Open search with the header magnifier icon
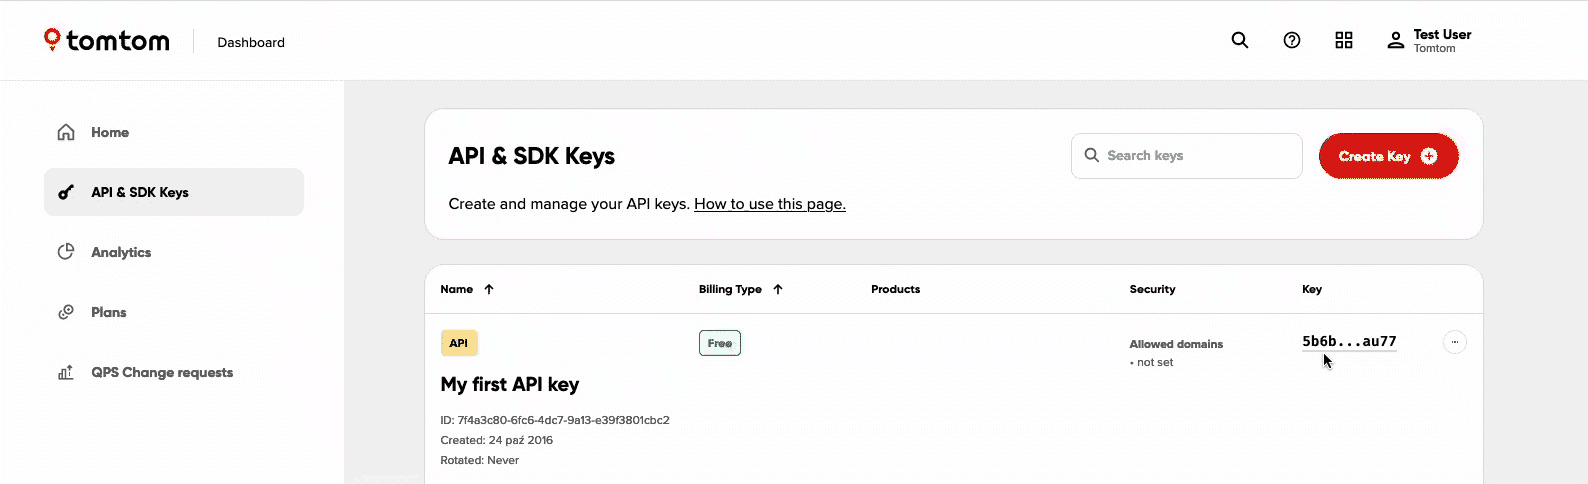Image resolution: width=1588 pixels, height=484 pixels. [x=1240, y=40]
